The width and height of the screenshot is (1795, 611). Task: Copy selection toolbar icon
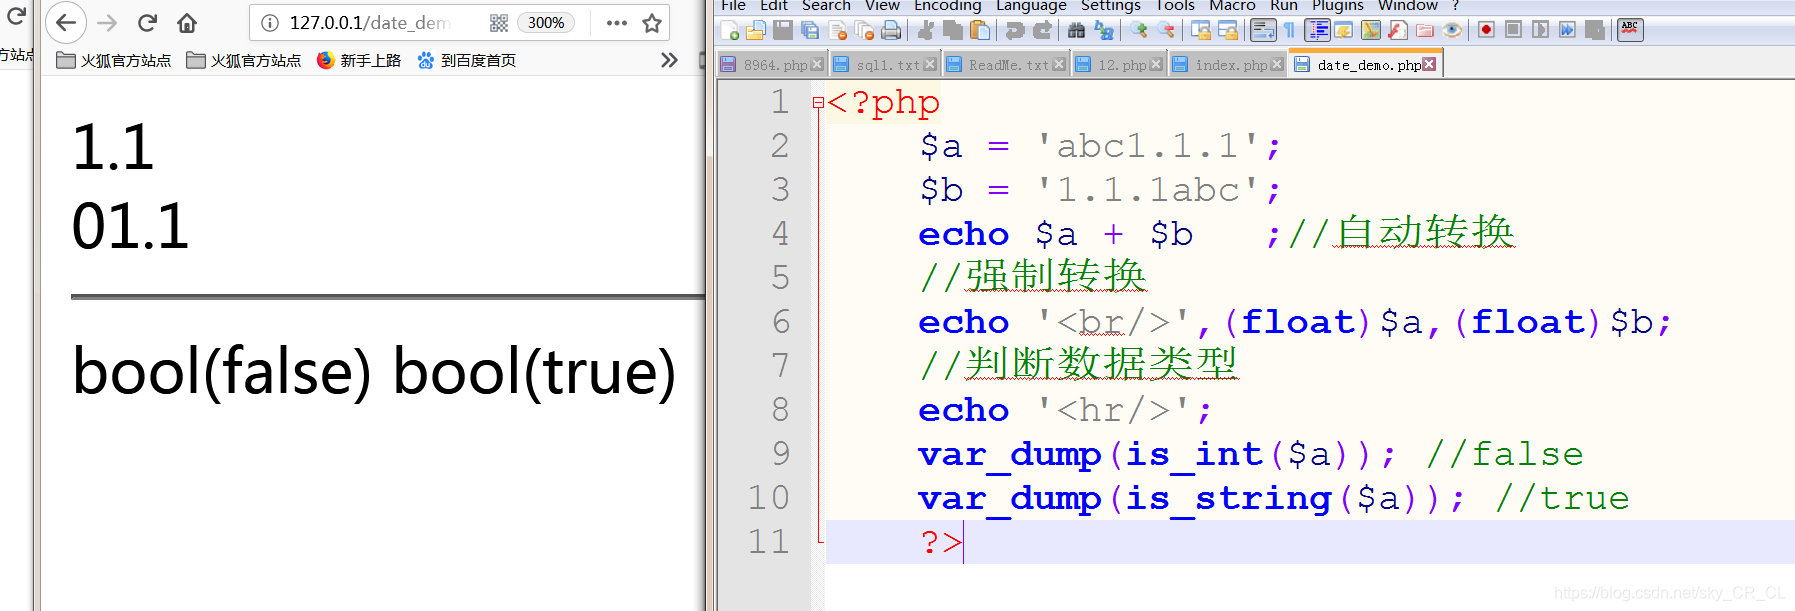[x=953, y=30]
